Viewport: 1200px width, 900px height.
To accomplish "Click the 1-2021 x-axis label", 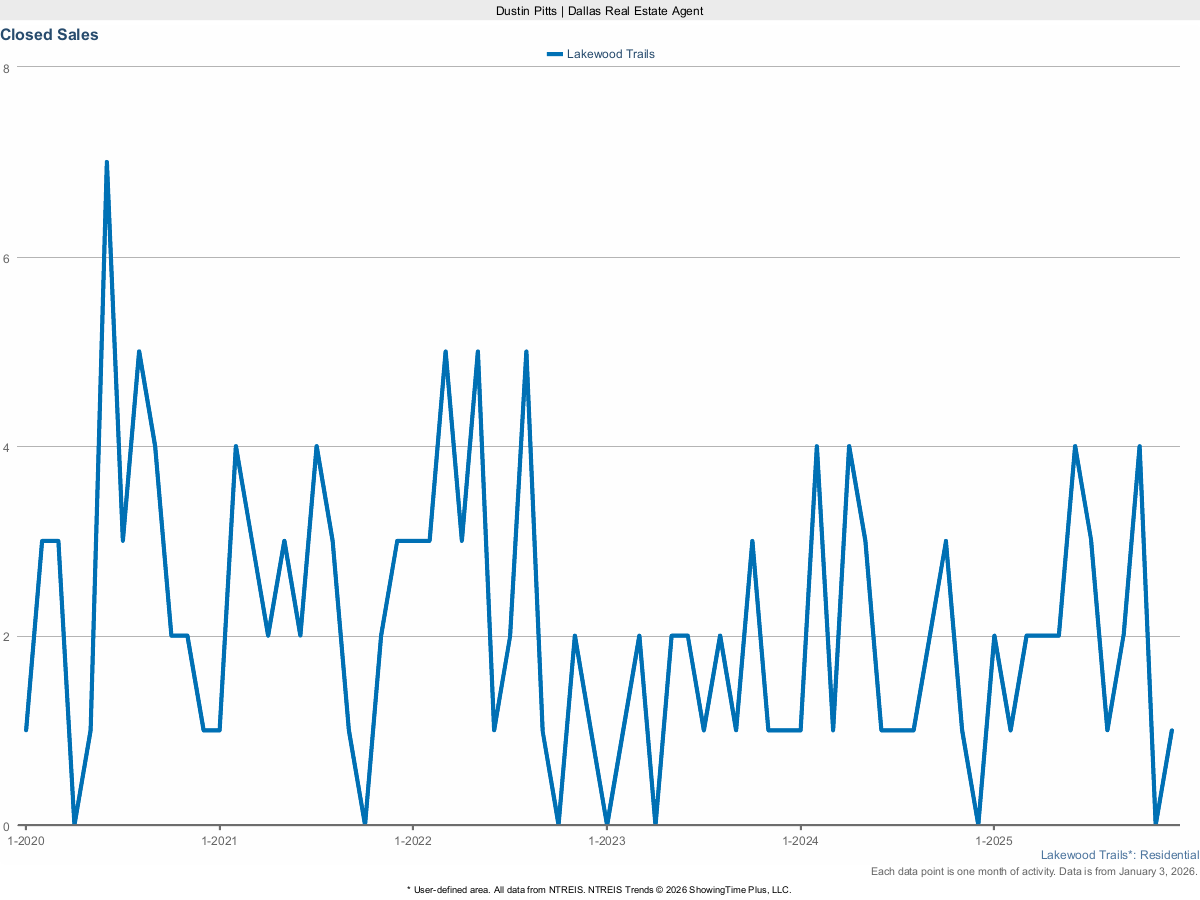I will coord(219,840).
